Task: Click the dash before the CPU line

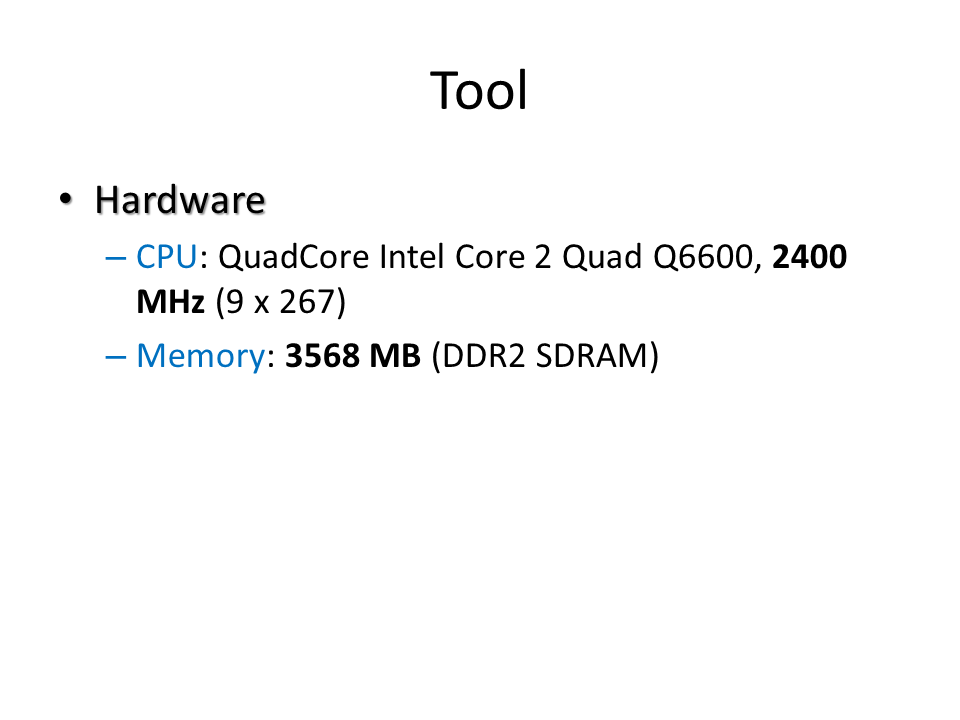Action: pyautogui.click(x=116, y=258)
